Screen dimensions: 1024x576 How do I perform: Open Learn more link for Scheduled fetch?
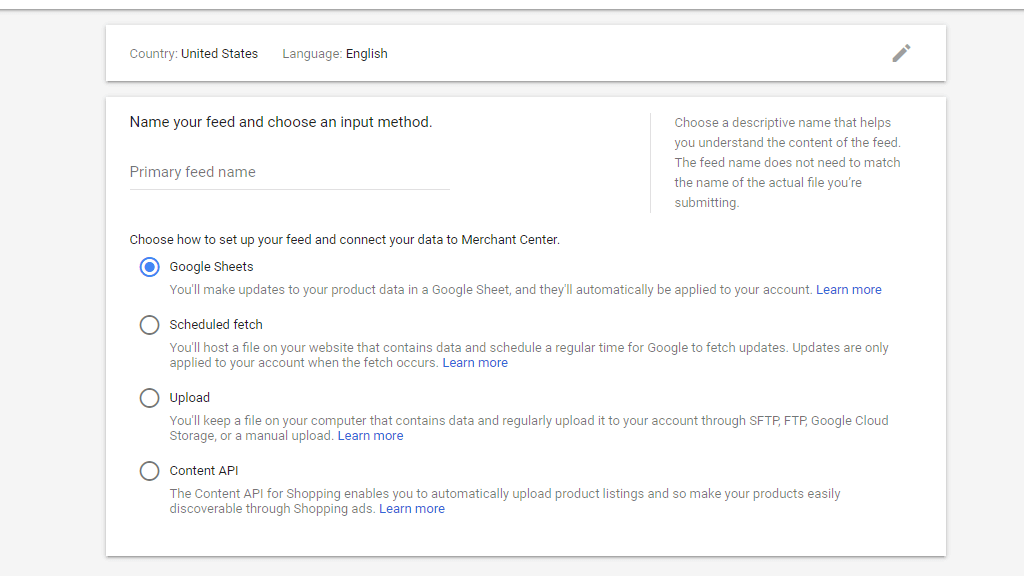[475, 363]
